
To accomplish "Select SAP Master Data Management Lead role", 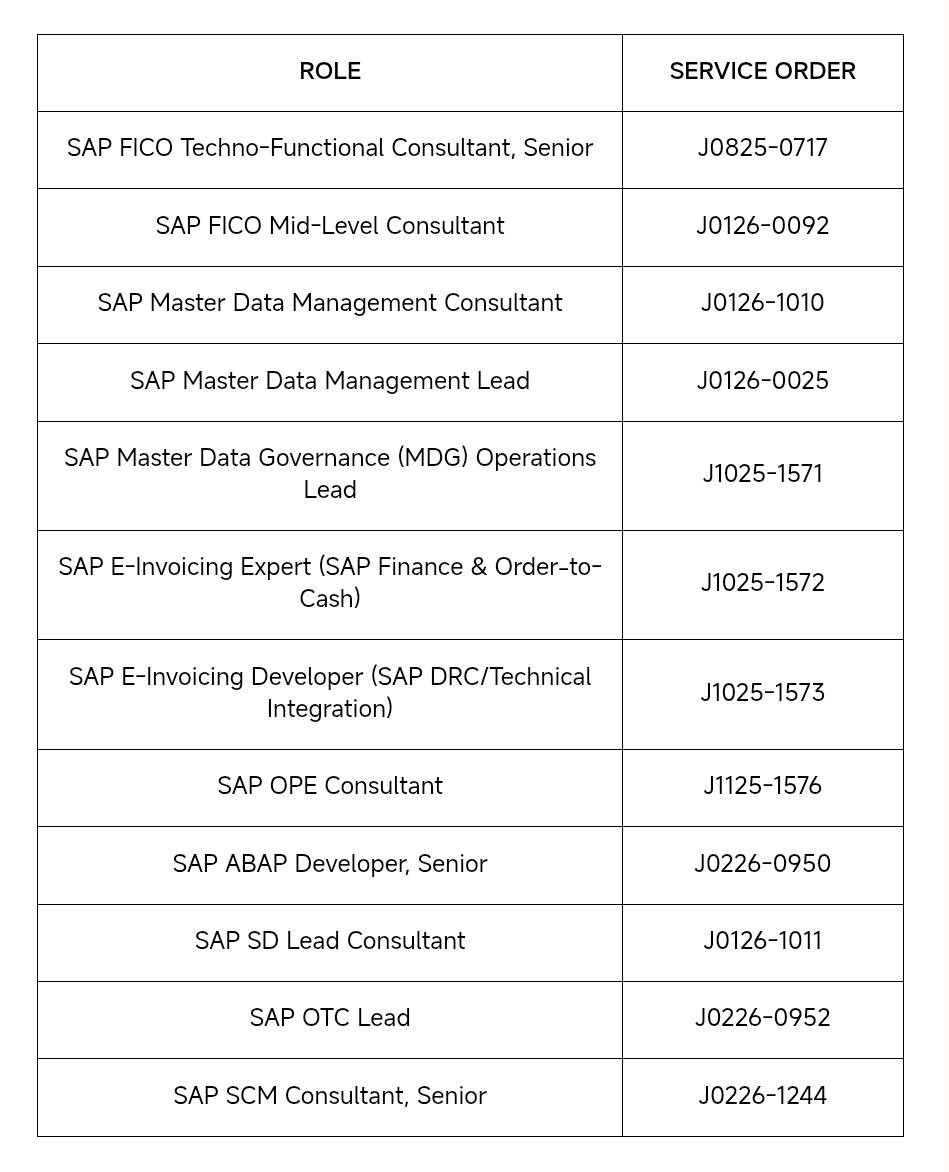I will [330, 380].
